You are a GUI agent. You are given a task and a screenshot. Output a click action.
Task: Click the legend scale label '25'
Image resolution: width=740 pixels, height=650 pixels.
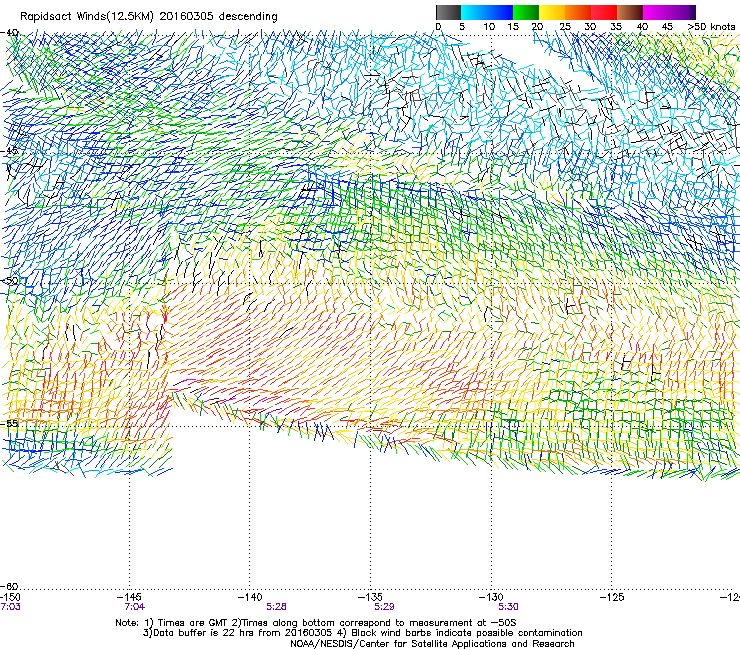coord(565,27)
